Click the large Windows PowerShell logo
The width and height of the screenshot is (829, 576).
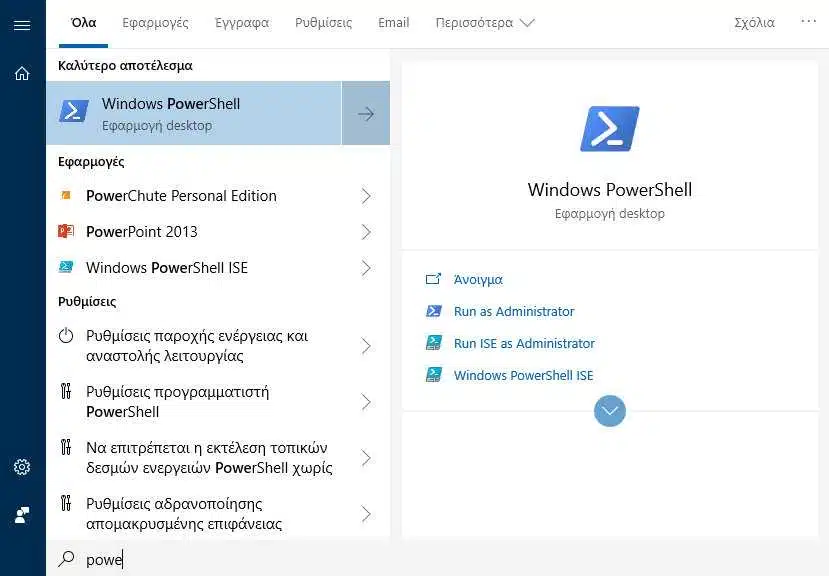coord(610,129)
